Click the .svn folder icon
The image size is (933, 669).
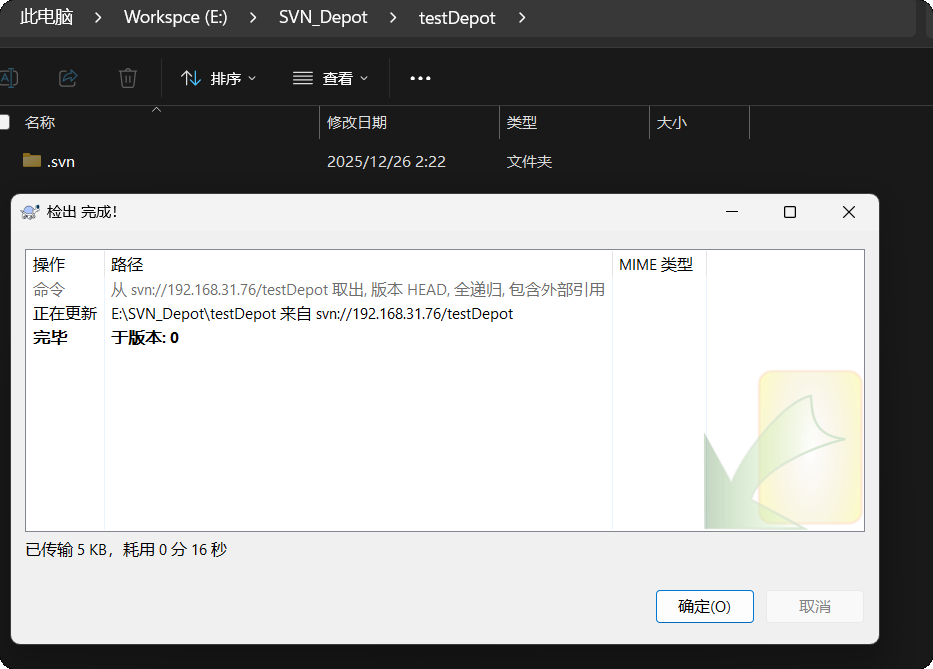(x=32, y=161)
